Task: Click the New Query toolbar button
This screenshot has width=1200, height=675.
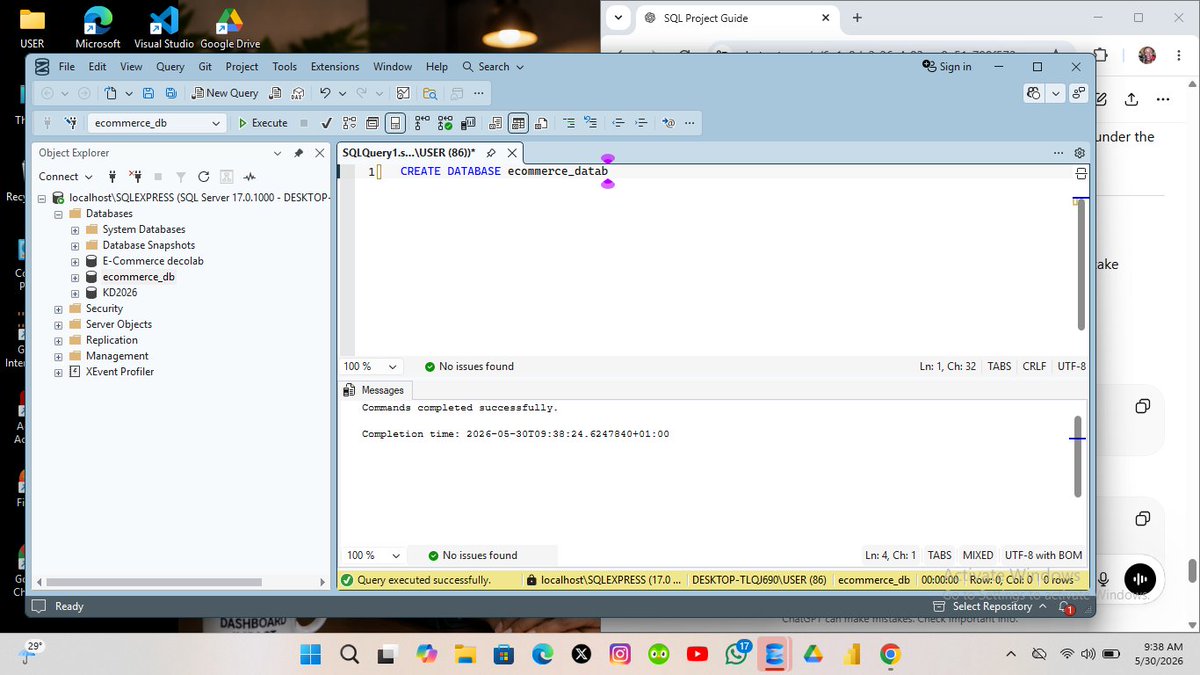Action: (x=225, y=93)
